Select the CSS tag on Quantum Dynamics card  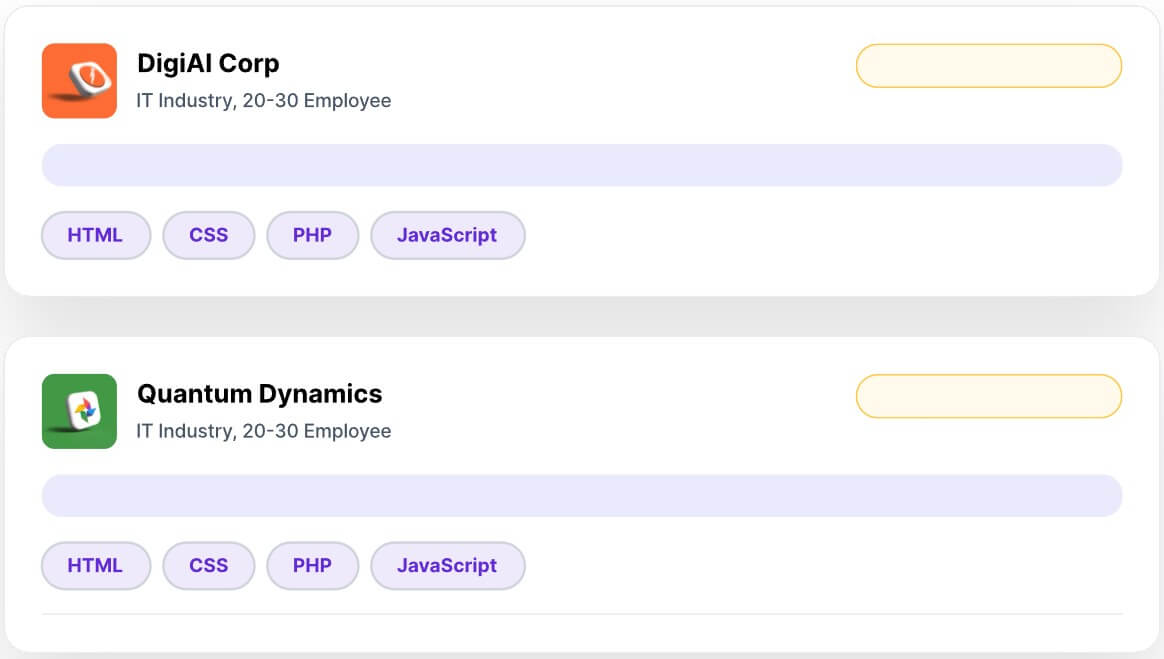[209, 565]
